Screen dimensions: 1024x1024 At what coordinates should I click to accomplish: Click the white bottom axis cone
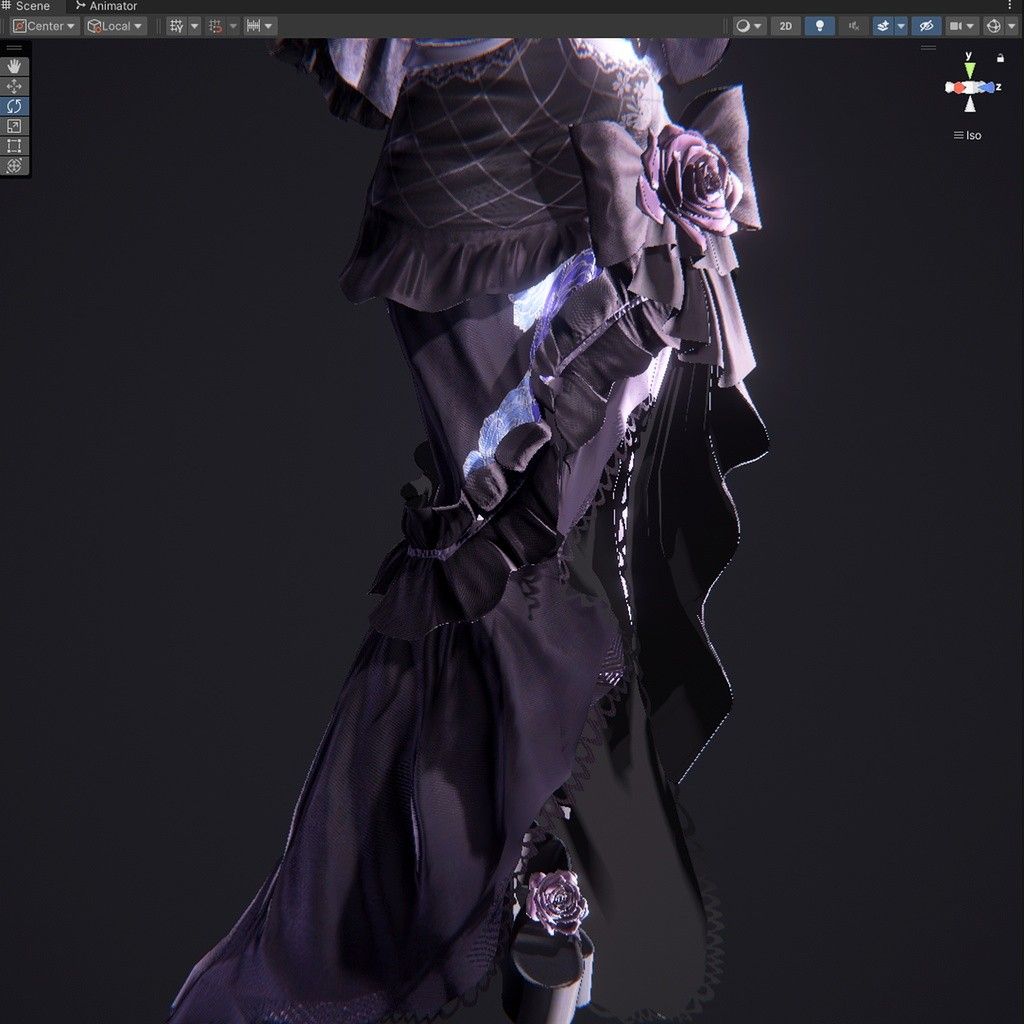[970, 104]
